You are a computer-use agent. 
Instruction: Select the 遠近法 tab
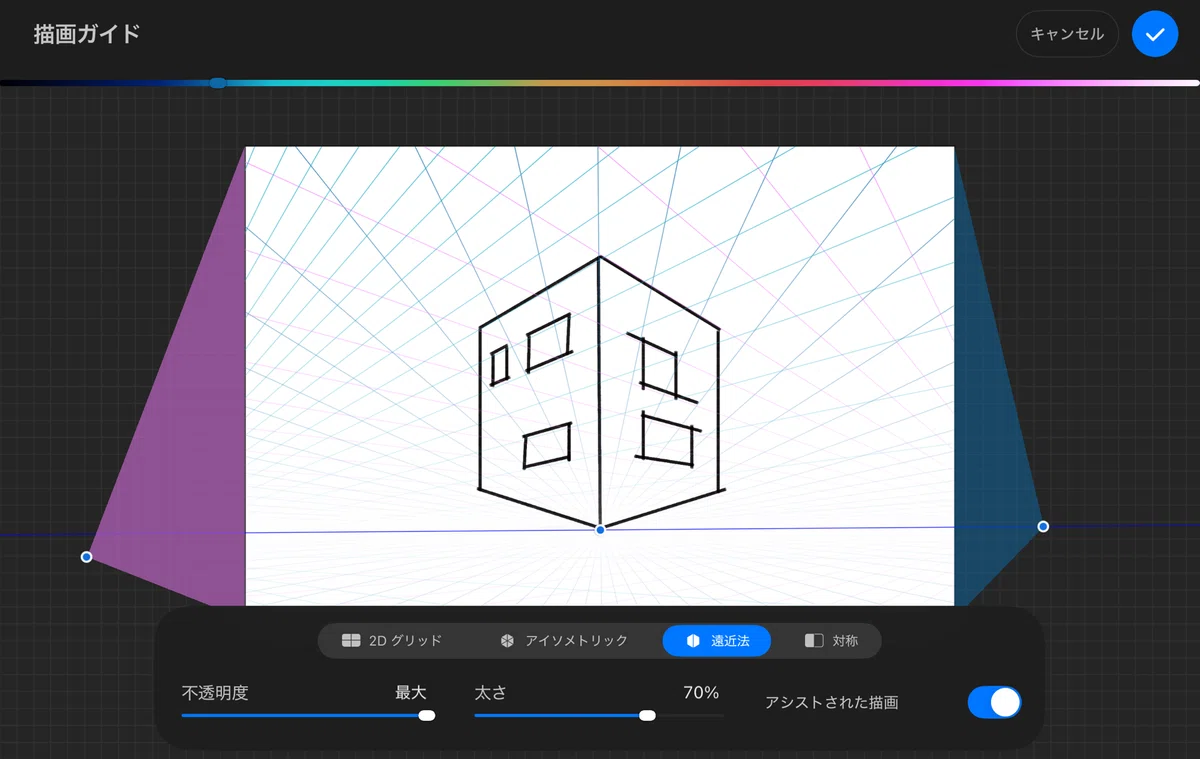(716, 640)
